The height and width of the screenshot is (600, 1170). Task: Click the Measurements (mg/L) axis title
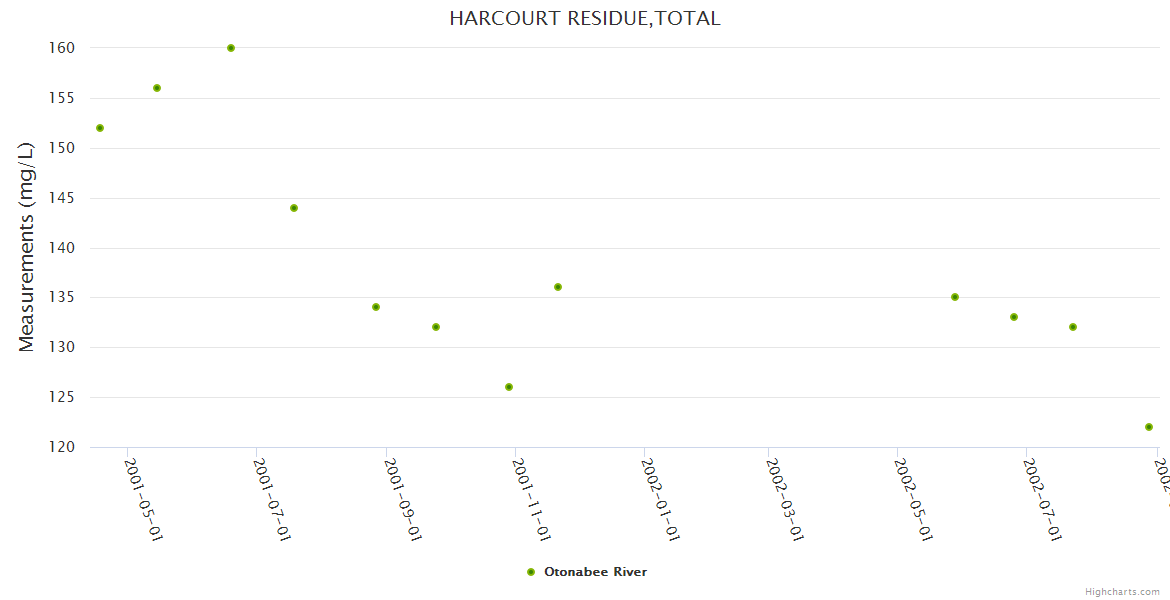tap(27, 246)
